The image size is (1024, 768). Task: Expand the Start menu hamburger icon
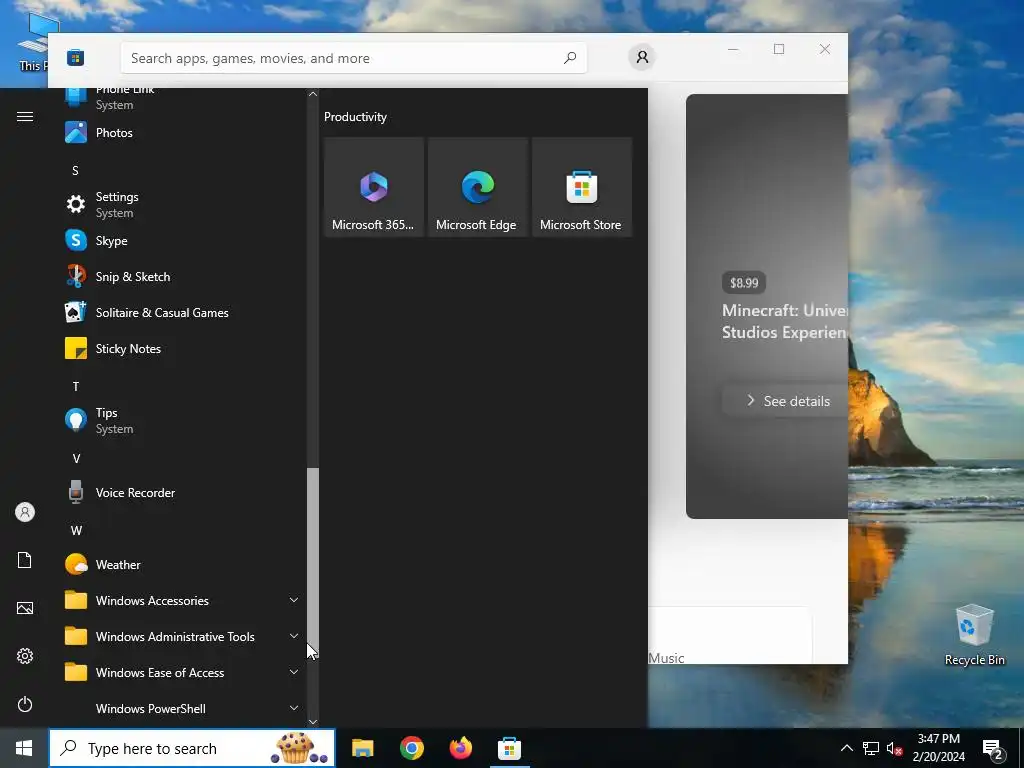coord(25,116)
